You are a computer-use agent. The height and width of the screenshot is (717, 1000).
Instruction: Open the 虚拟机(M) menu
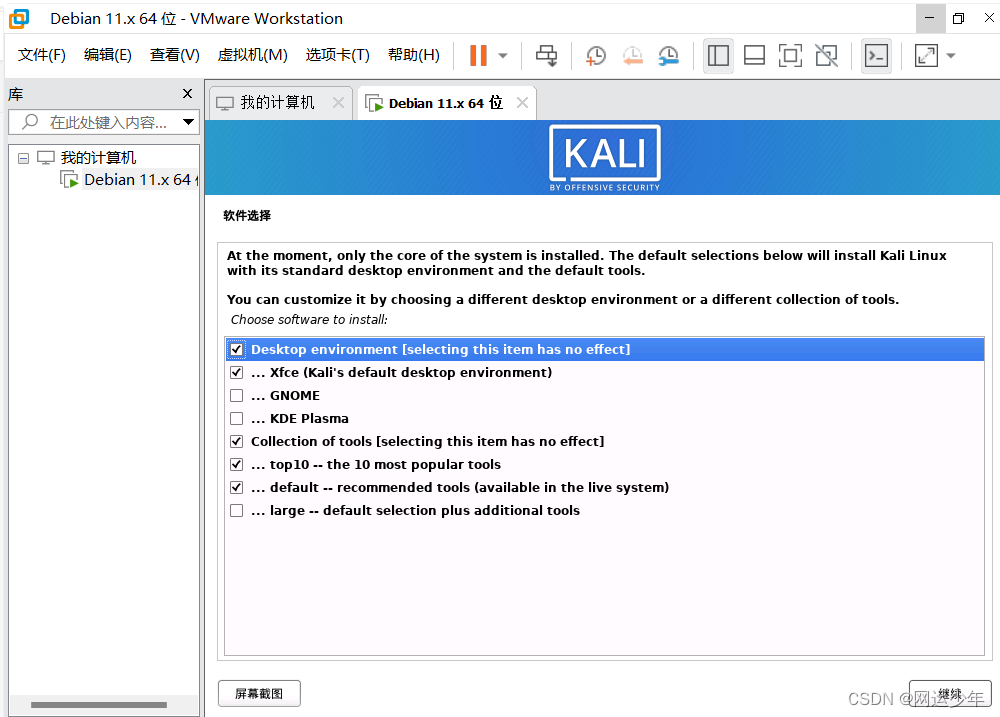253,55
